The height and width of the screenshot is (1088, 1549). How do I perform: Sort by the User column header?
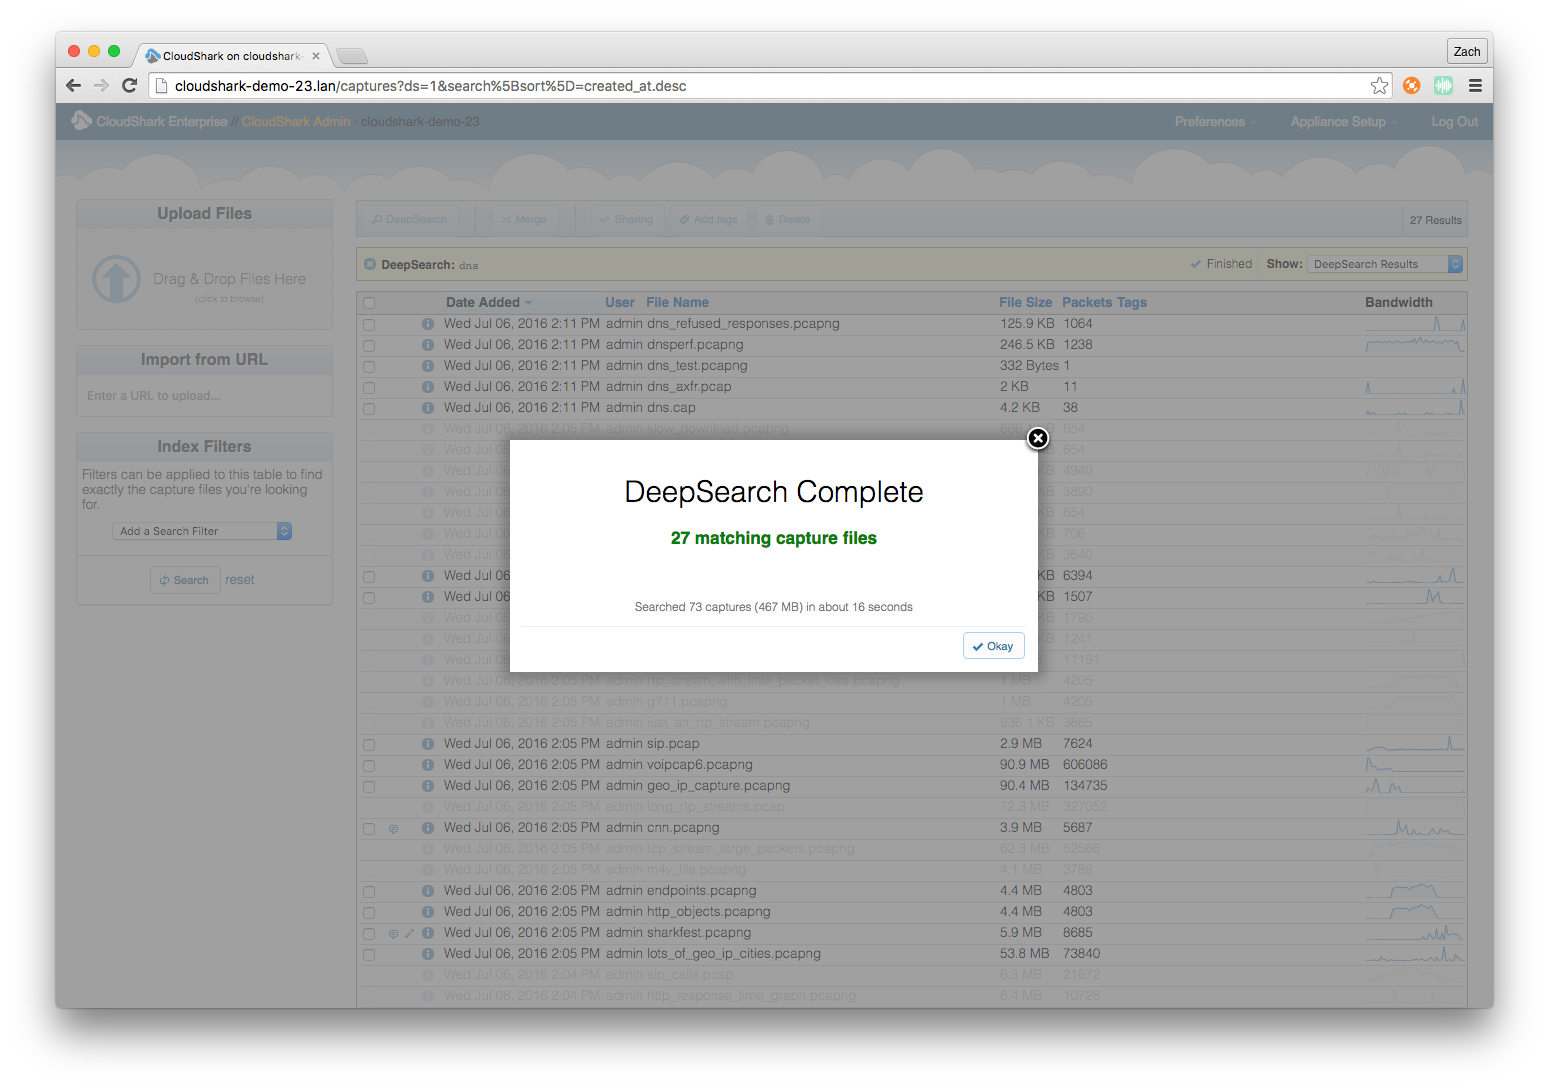(620, 302)
